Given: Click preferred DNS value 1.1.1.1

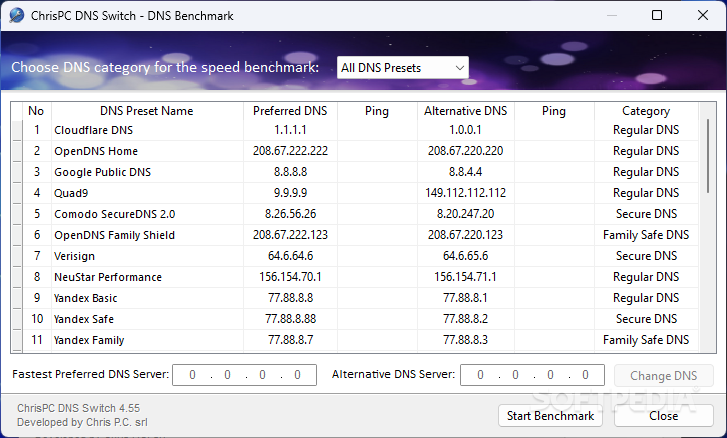Looking at the screenshot, I should coord(290,130).
